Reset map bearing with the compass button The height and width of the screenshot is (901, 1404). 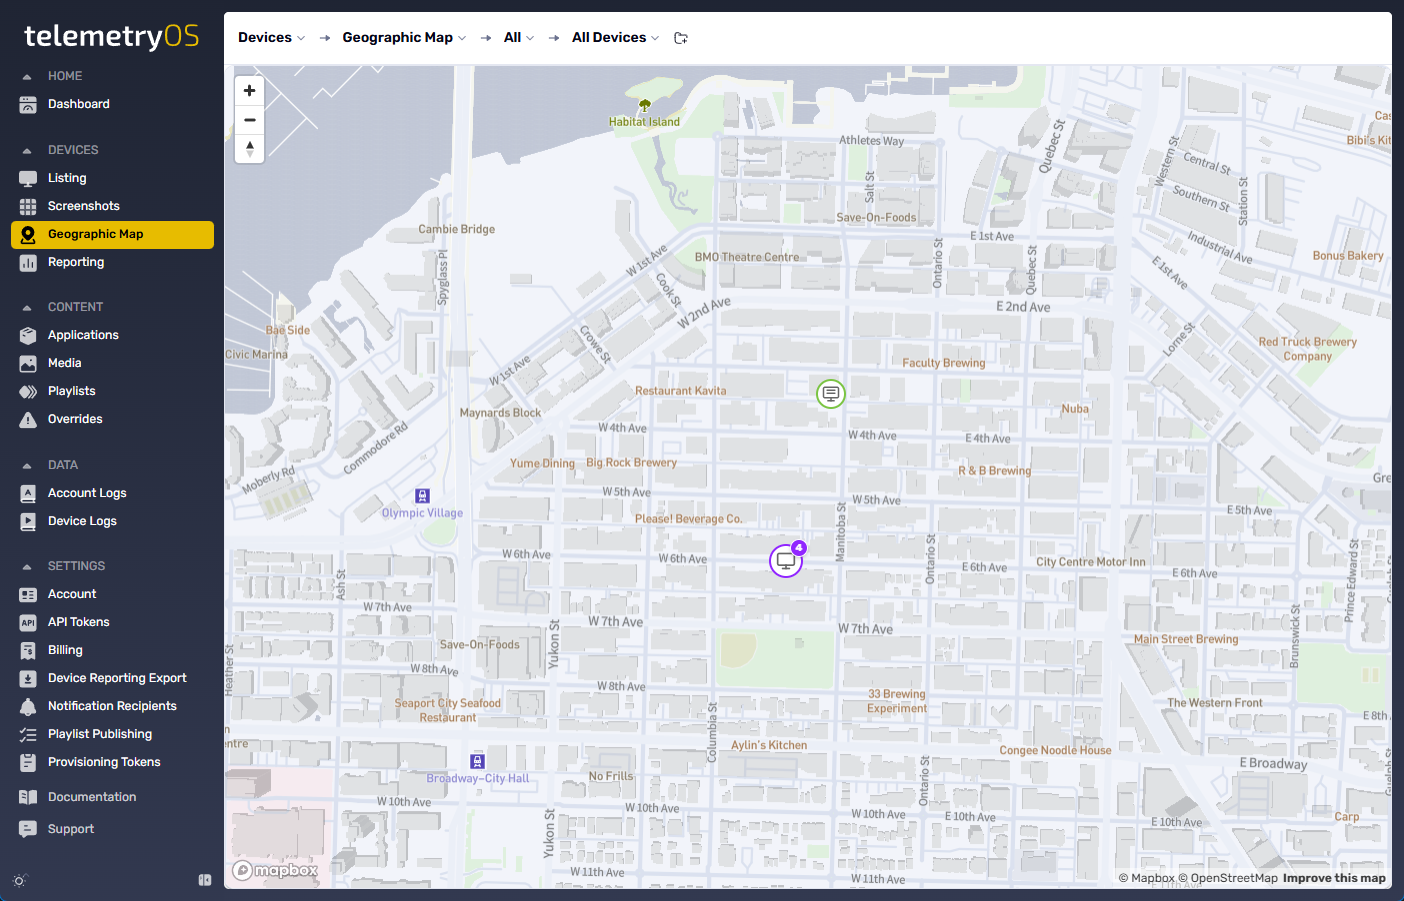tap(250, 149)
